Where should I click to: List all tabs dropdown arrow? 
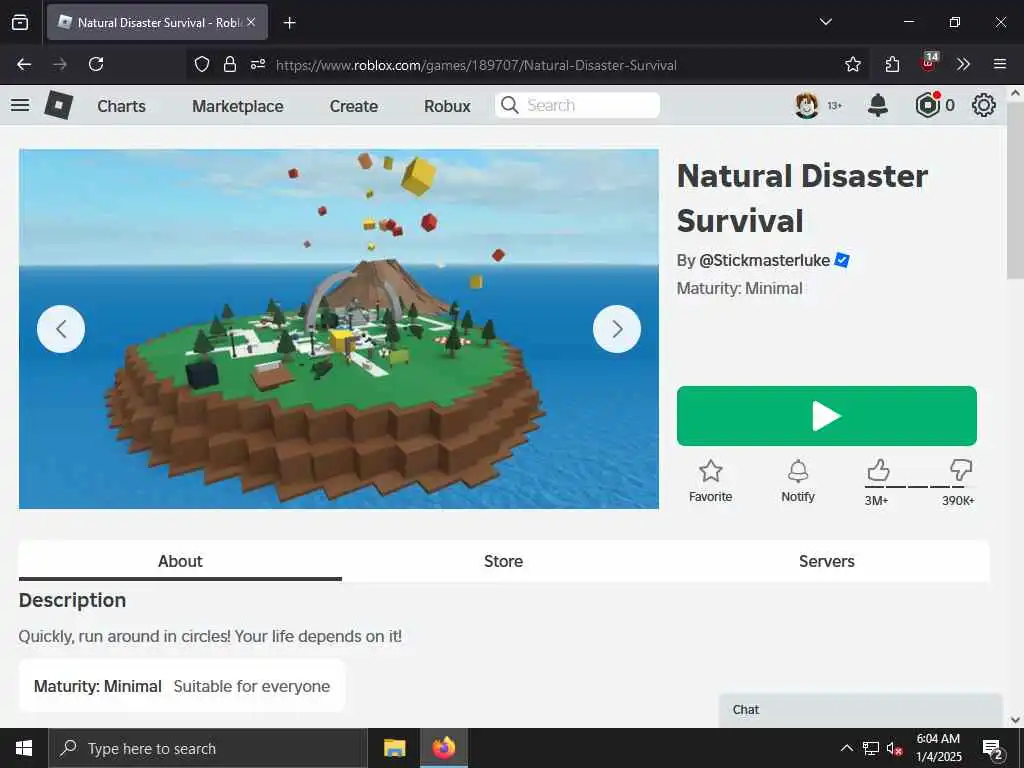click(x=825, y=22)
